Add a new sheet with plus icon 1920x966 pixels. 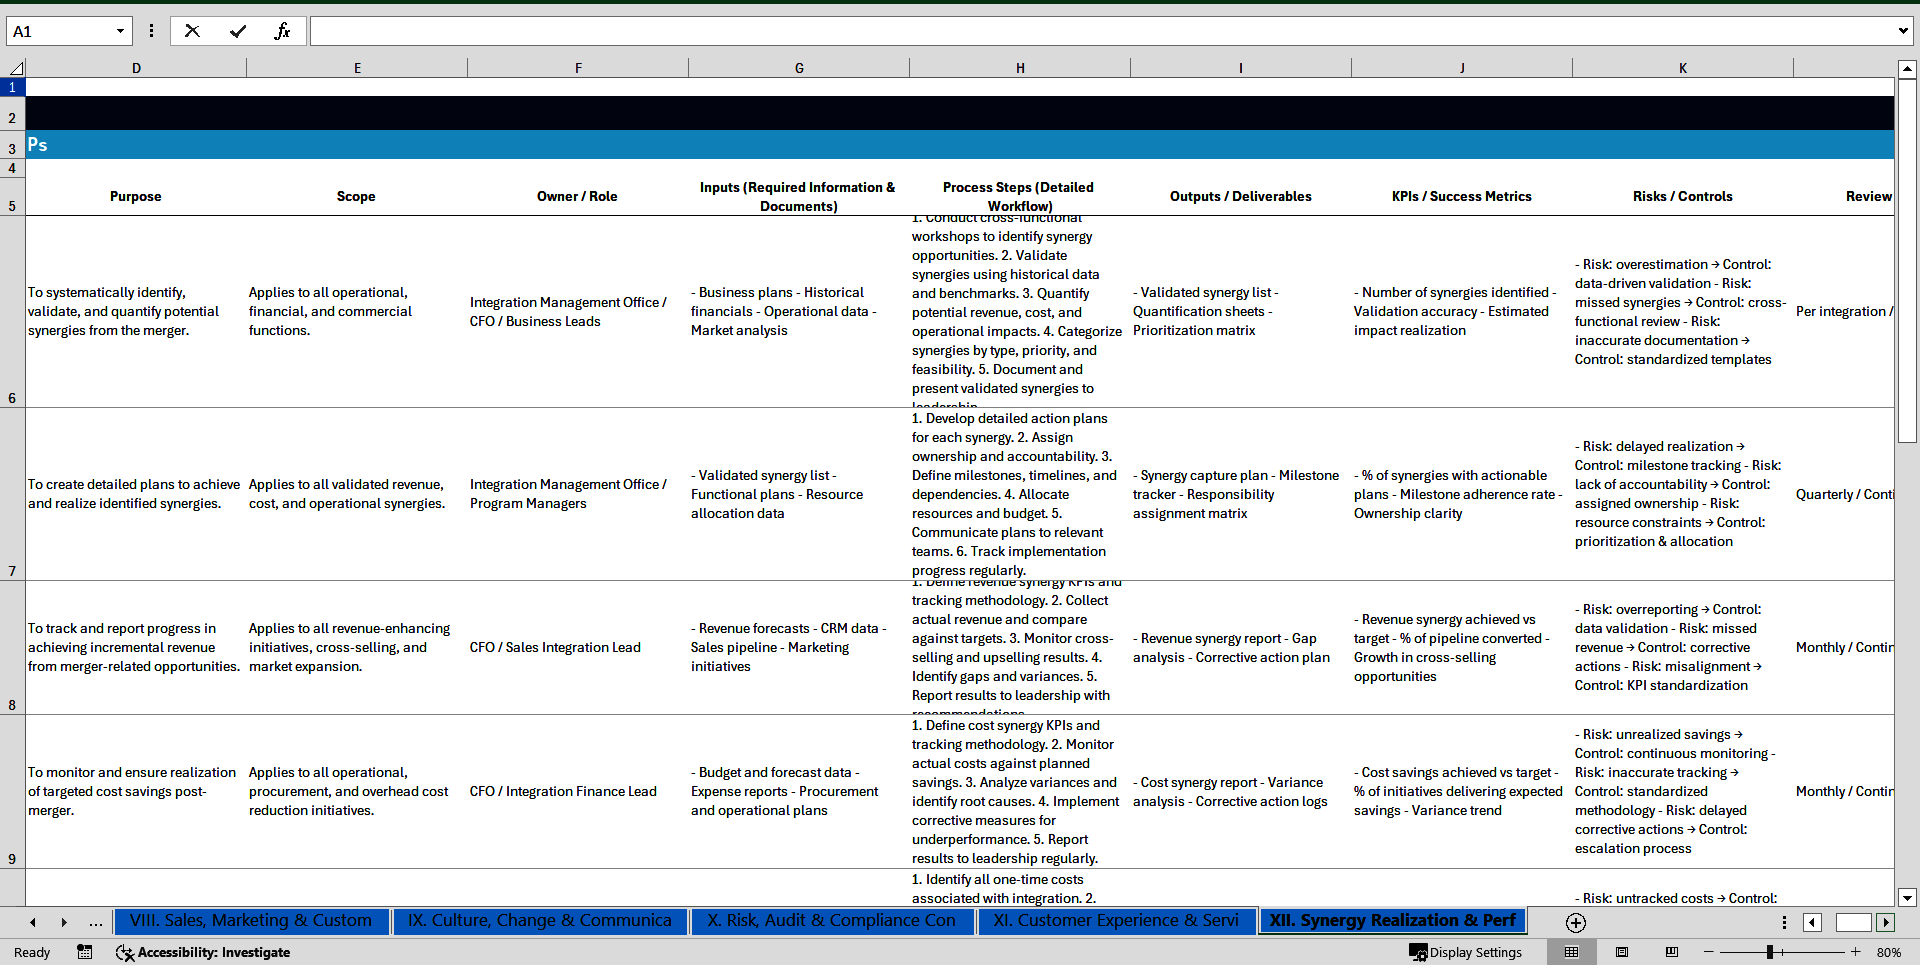click(1576, 922)
